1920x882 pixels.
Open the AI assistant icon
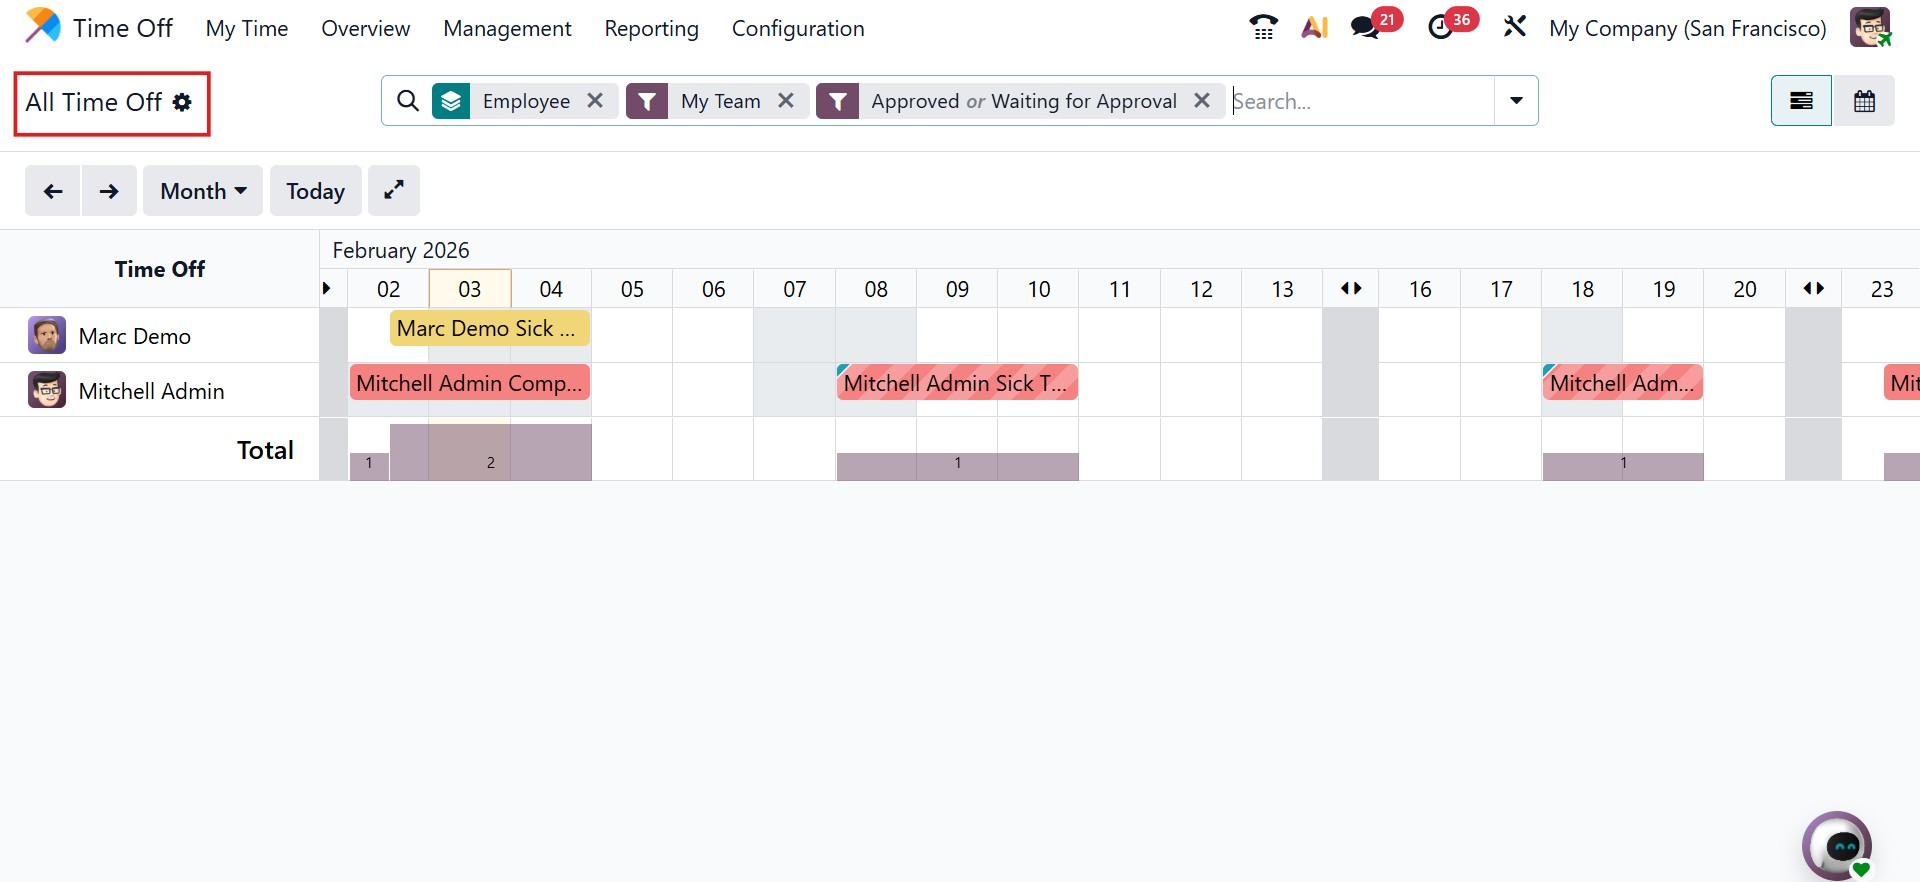coord(1314,27)
